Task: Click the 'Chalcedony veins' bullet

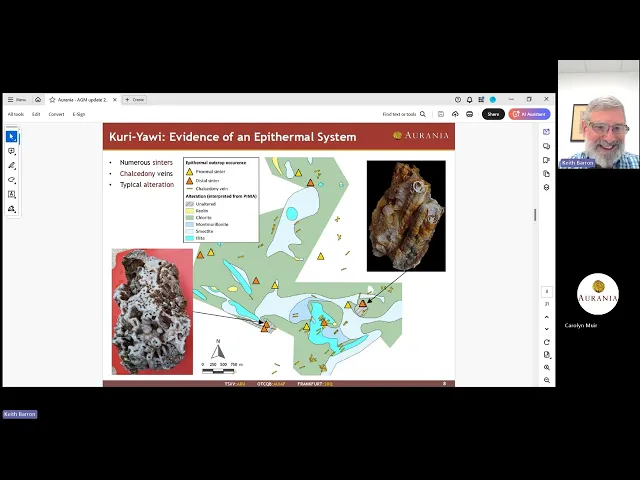Action: pos(146,173)
